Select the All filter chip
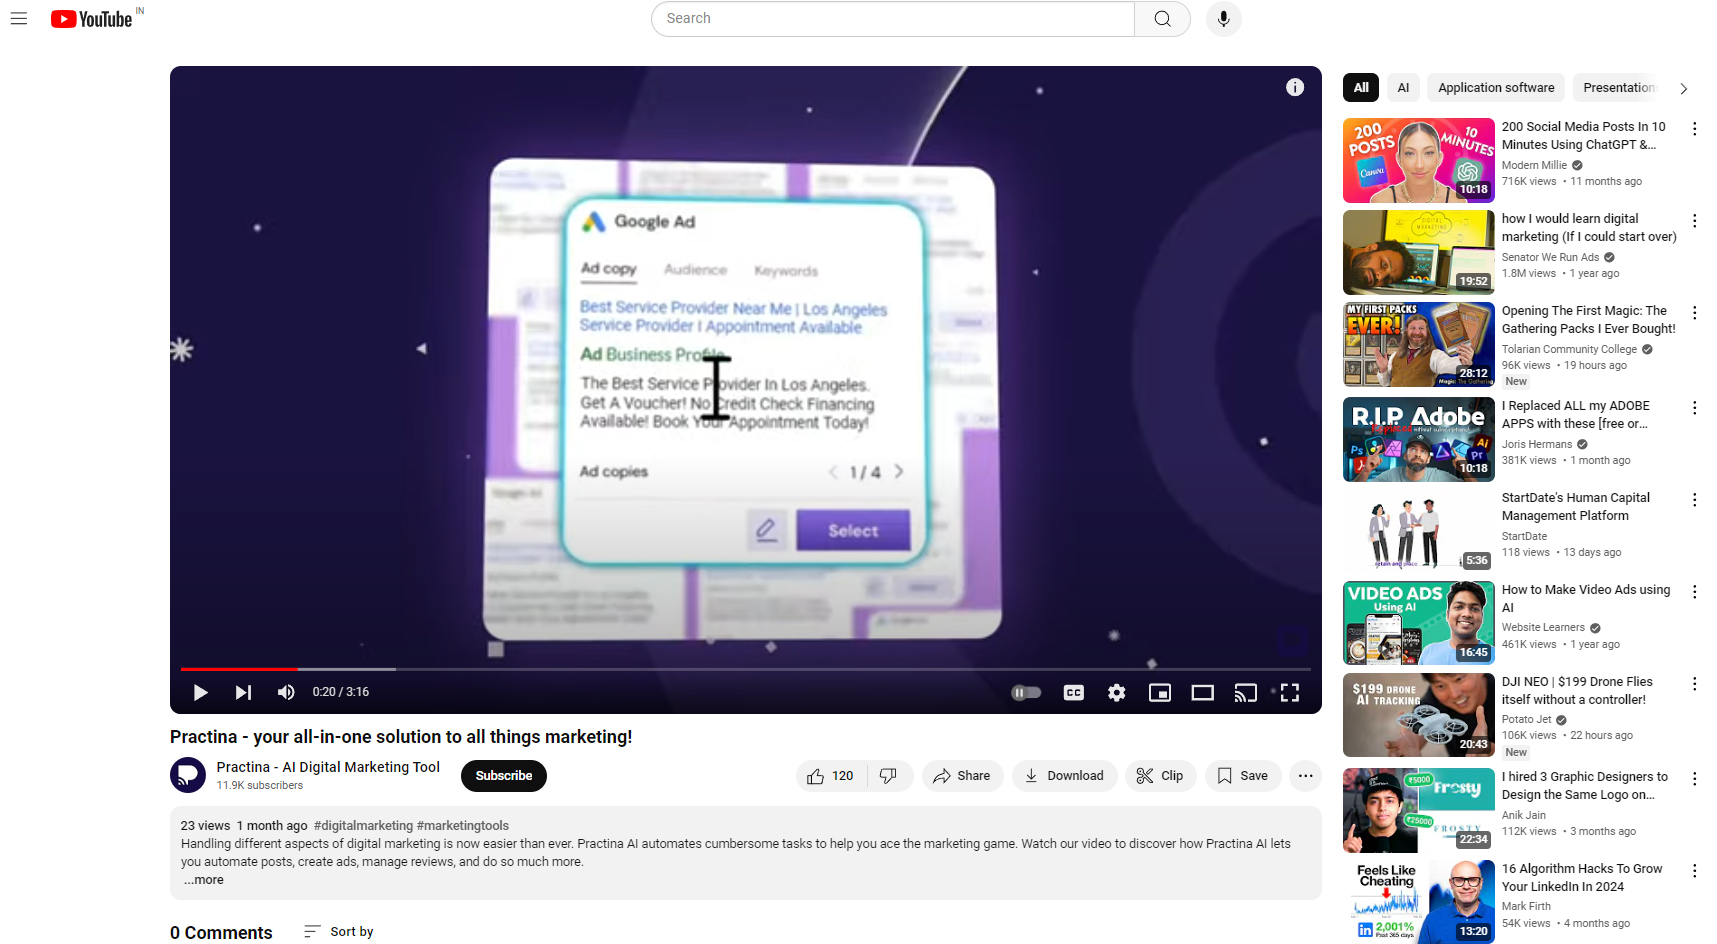This screenshot has width=1717, height=944. point(1361,88)
